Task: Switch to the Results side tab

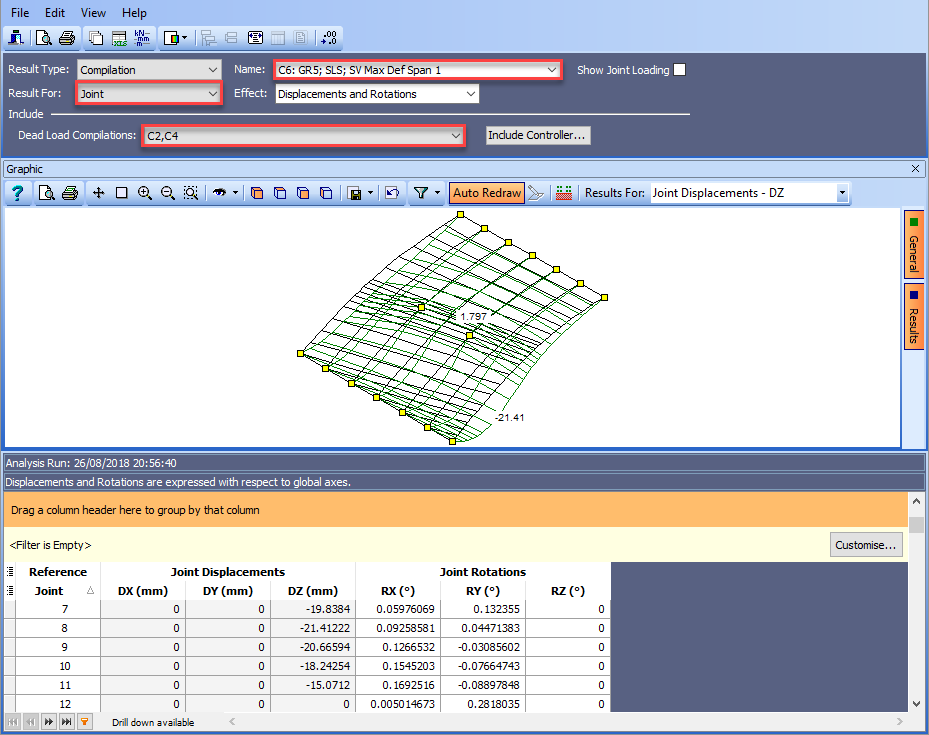Action: click(914, 317)
